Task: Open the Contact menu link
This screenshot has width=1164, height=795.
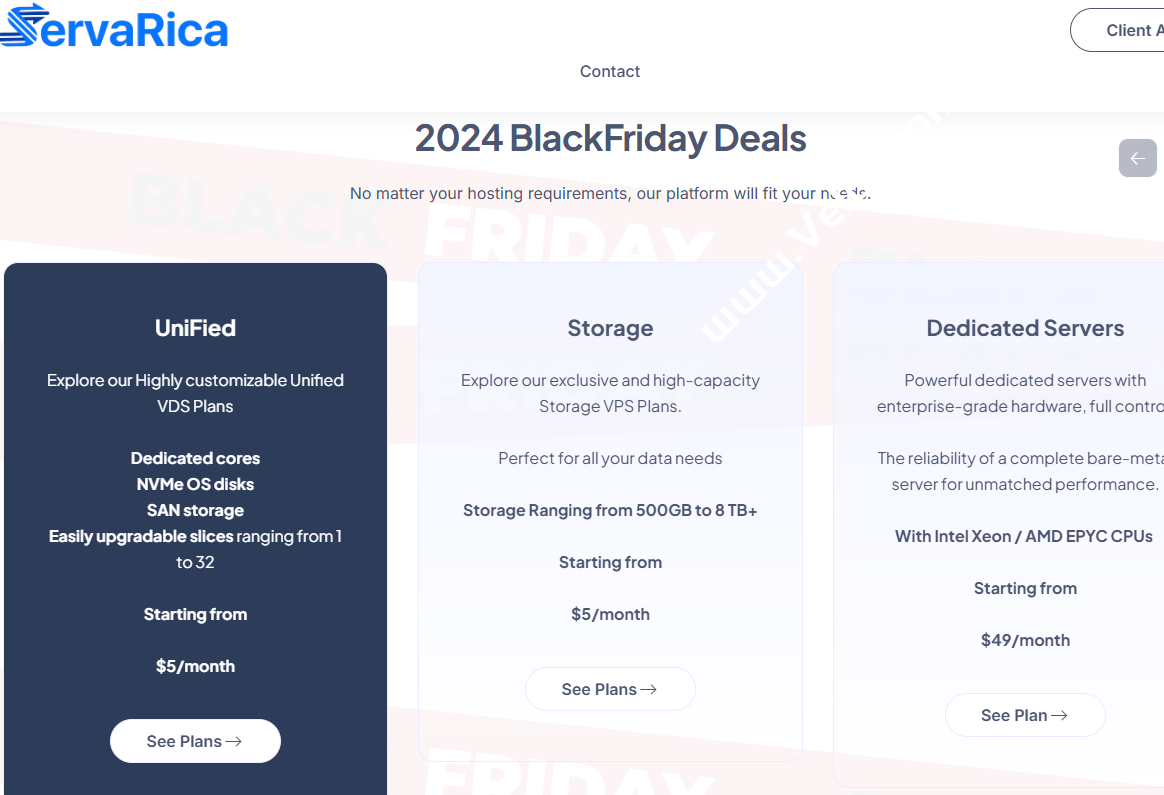Action: (x=610, y=71)
